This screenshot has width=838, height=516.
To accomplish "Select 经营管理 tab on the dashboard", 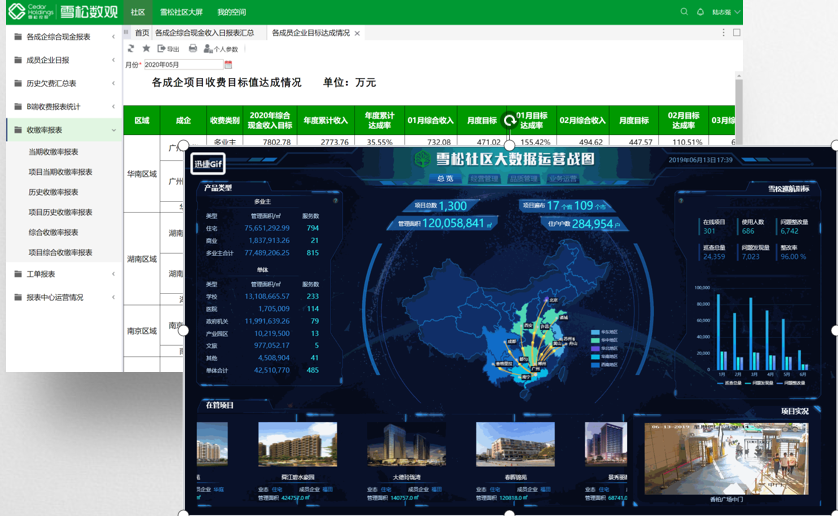I will coord(485,179).
